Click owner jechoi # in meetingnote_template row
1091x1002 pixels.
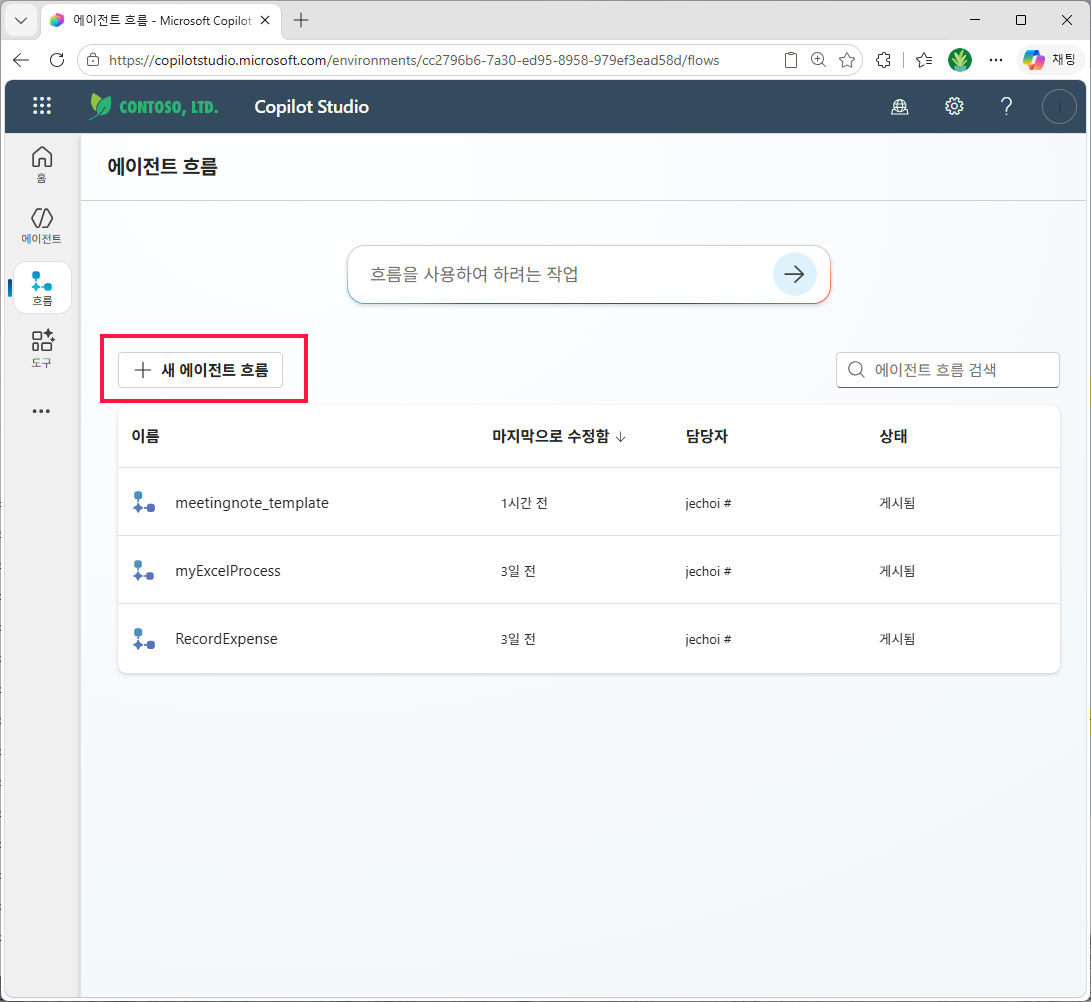tap(708, 502)
